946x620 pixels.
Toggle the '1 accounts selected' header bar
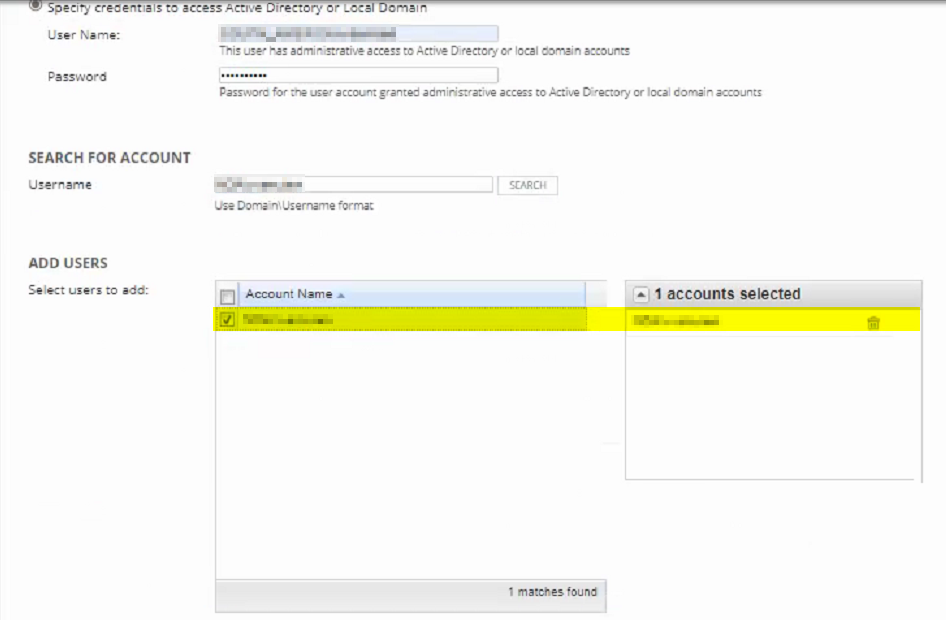click(x=773, y=294)
